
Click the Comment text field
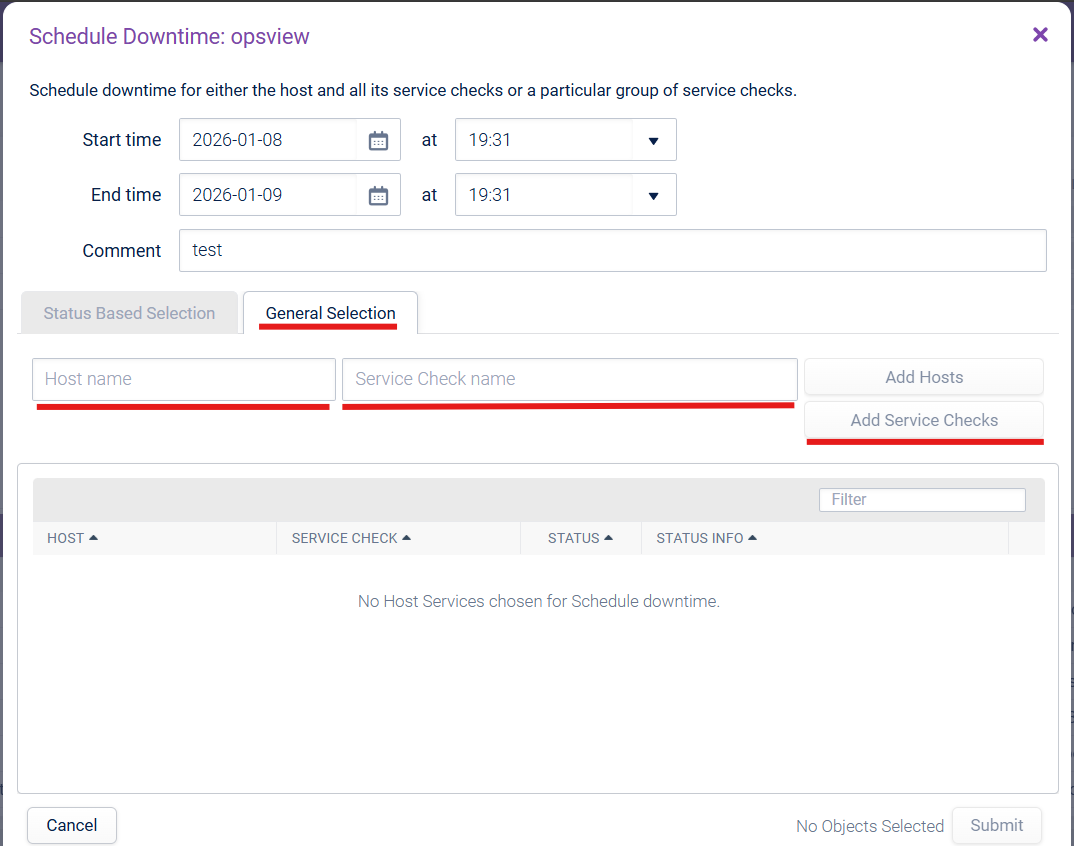pos(612,250)
